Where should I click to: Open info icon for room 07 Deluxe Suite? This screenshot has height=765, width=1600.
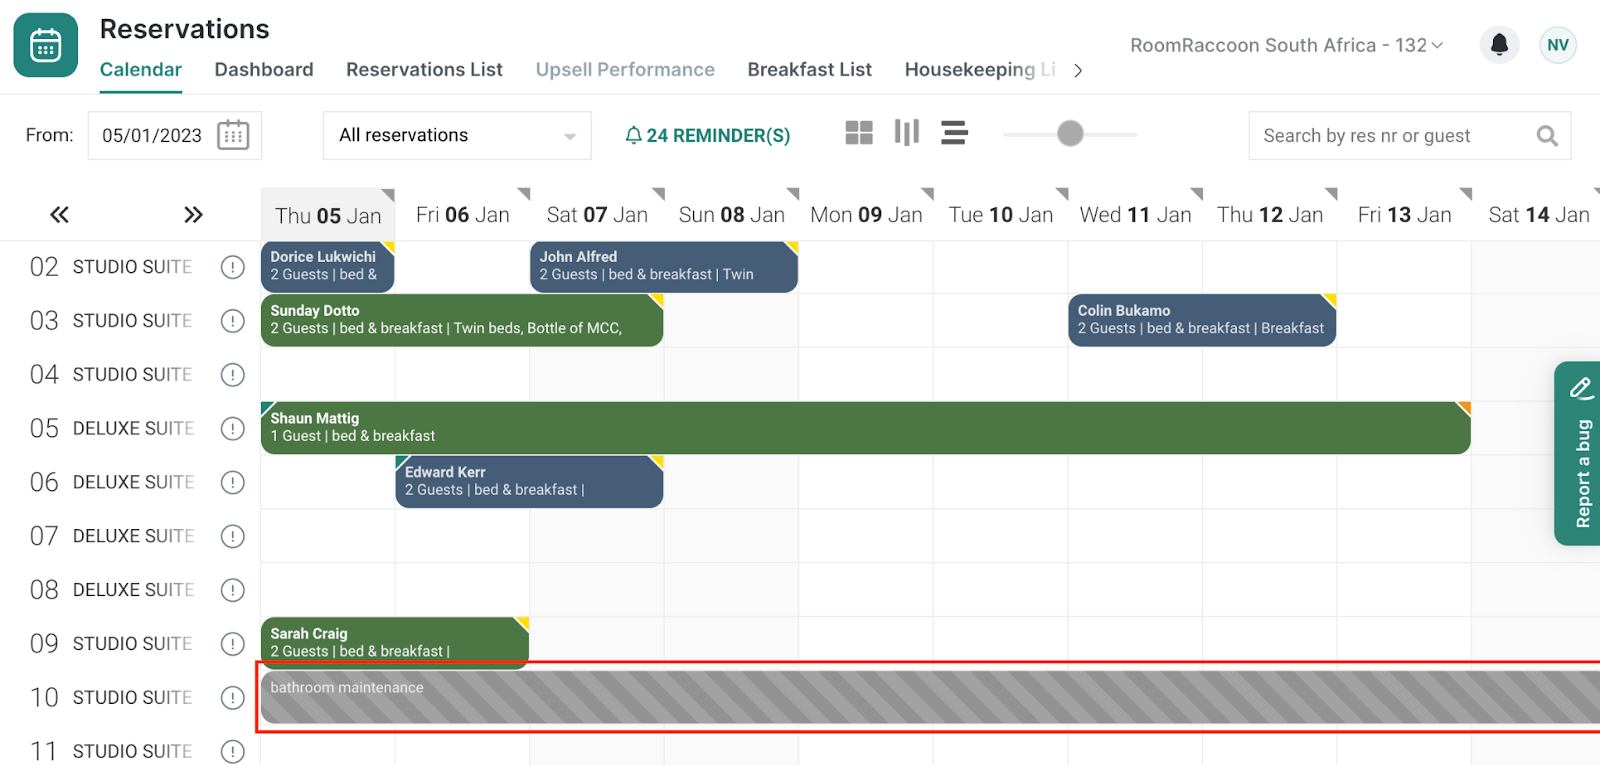pos(232,536)
